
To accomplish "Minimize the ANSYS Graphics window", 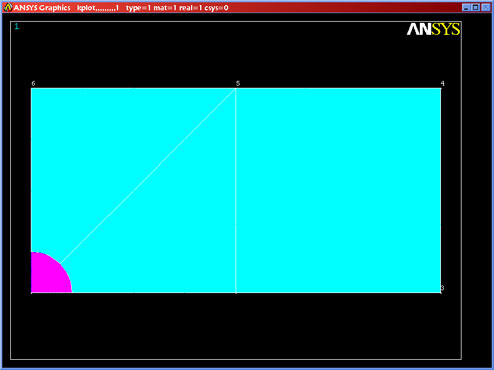I will [x=466, y=7].
